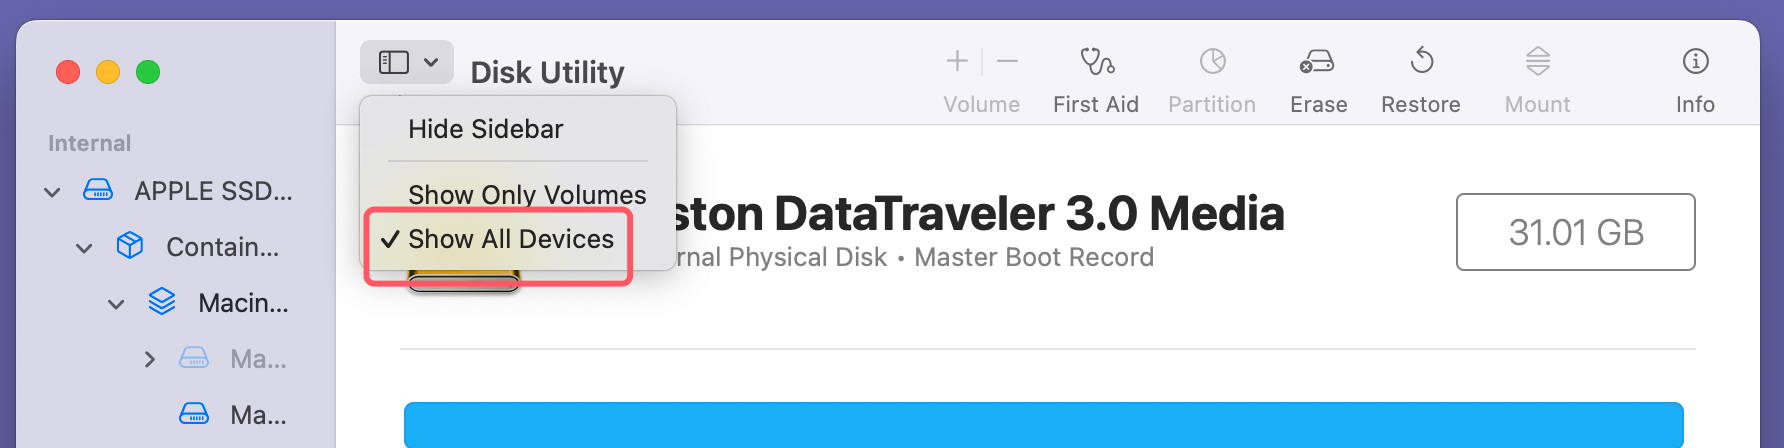Click the add Volume plus icon
The height and width of the screenshot is (448, 1784).
[x=957, y=61]
